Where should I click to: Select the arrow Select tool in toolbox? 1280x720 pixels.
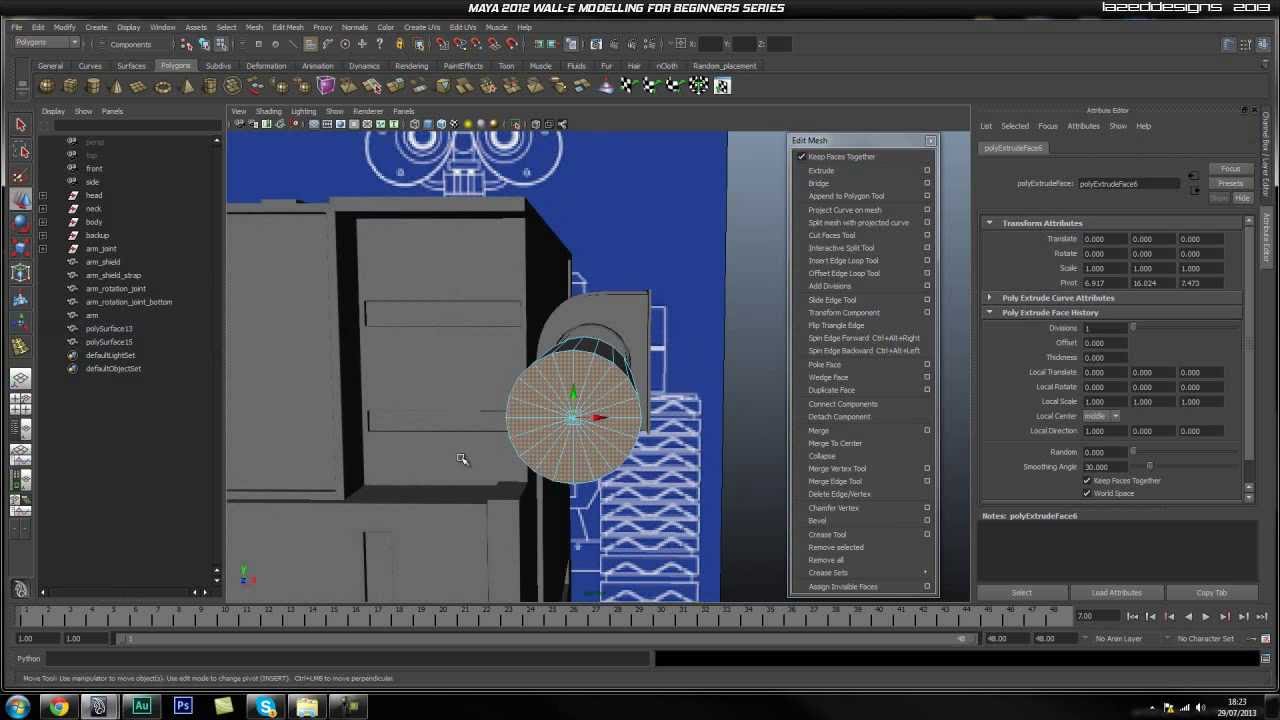point(20,124)
